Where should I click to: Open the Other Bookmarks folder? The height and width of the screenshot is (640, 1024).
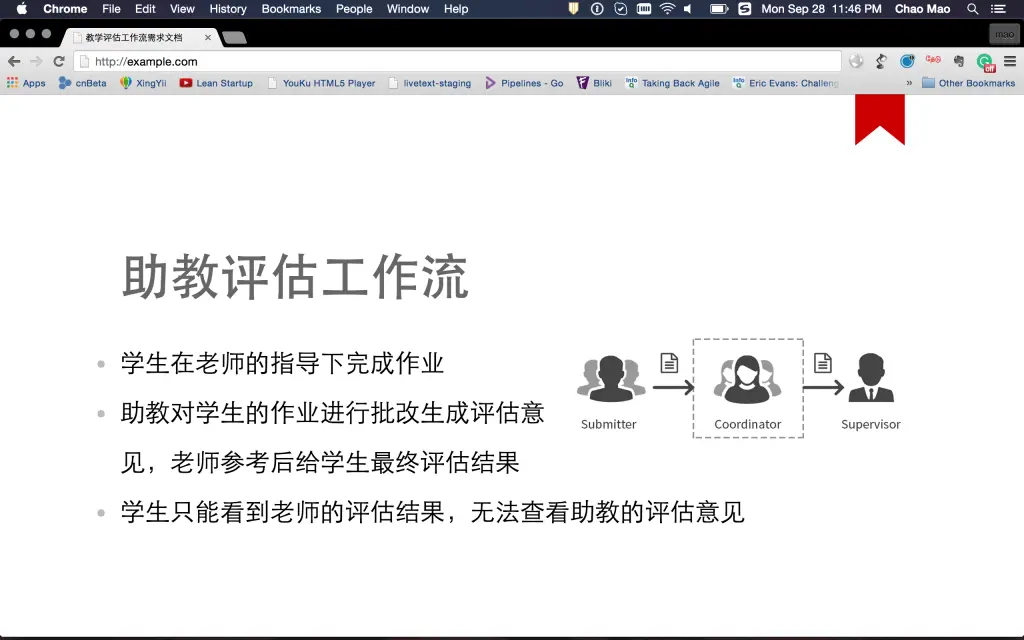click(968, 83)
